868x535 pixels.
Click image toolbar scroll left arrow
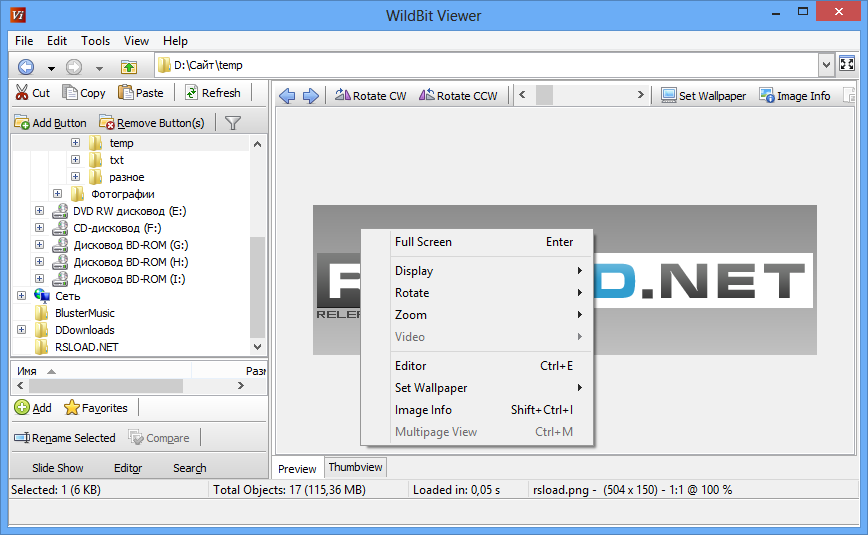pyautogui.click(x=522, y=95)
